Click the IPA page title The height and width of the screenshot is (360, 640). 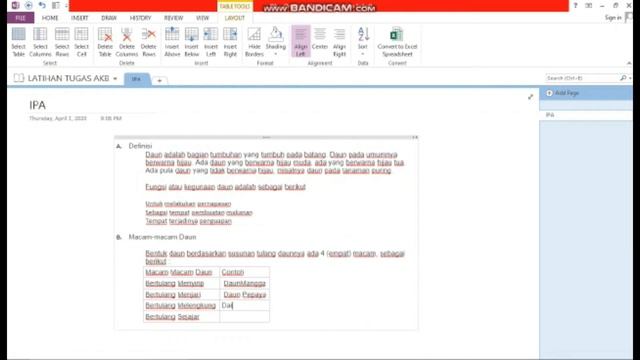(38, 105)
